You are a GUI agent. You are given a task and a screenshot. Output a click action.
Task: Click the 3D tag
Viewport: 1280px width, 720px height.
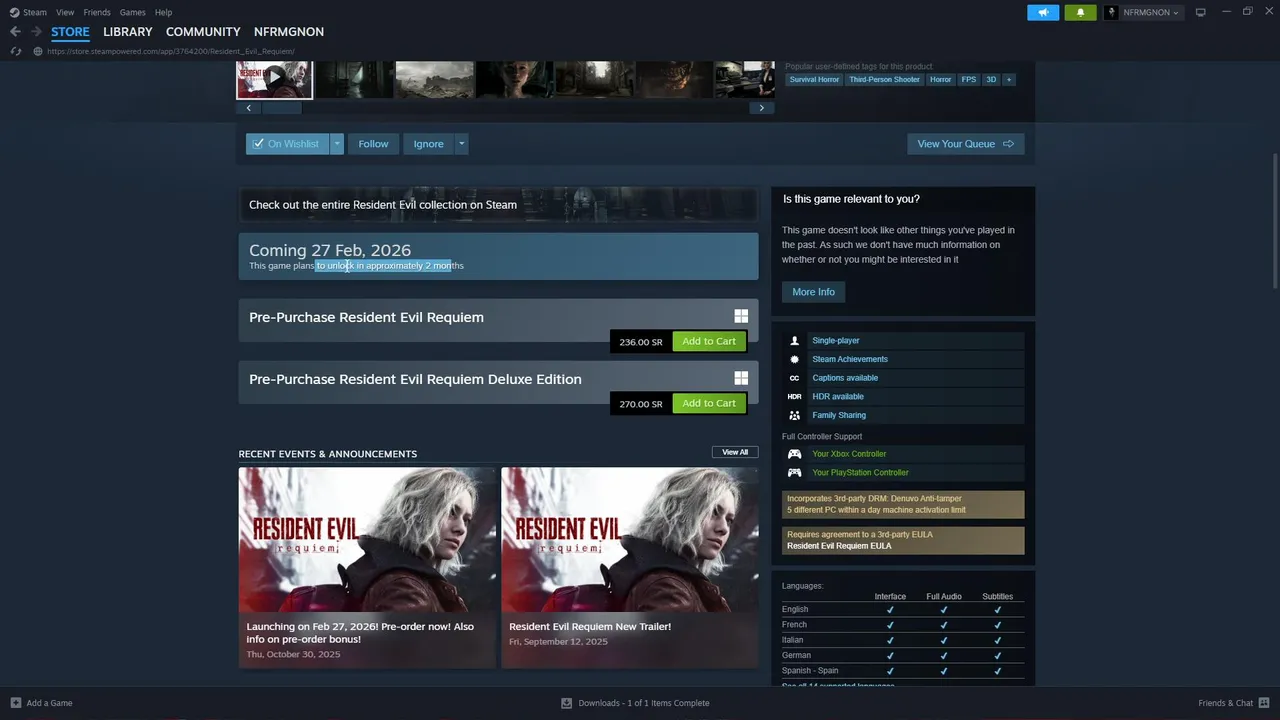click(991, 79)
